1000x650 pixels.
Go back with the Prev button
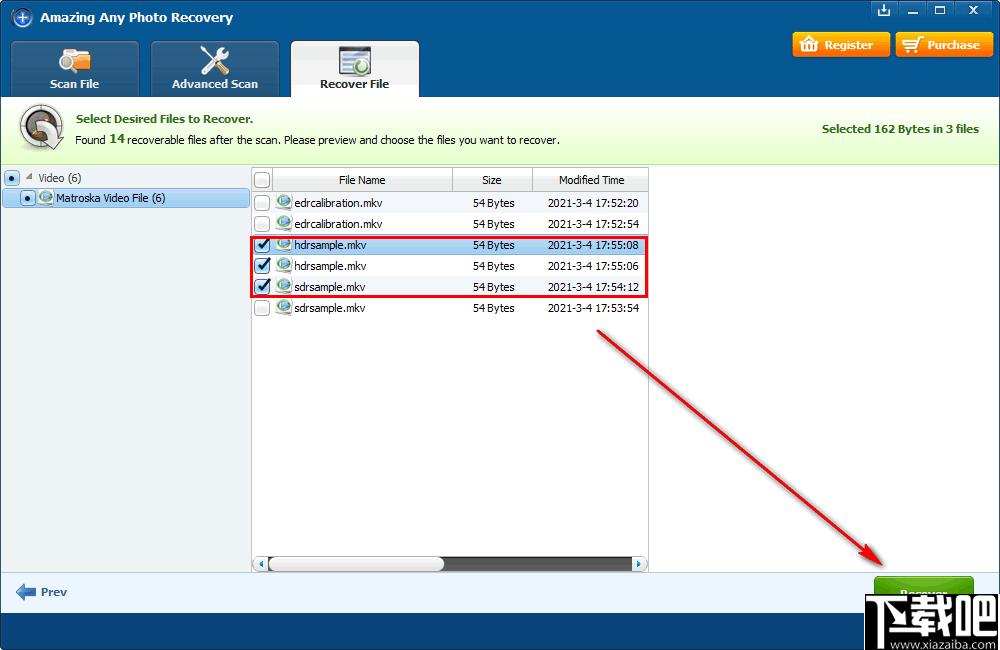coord(41,592)
